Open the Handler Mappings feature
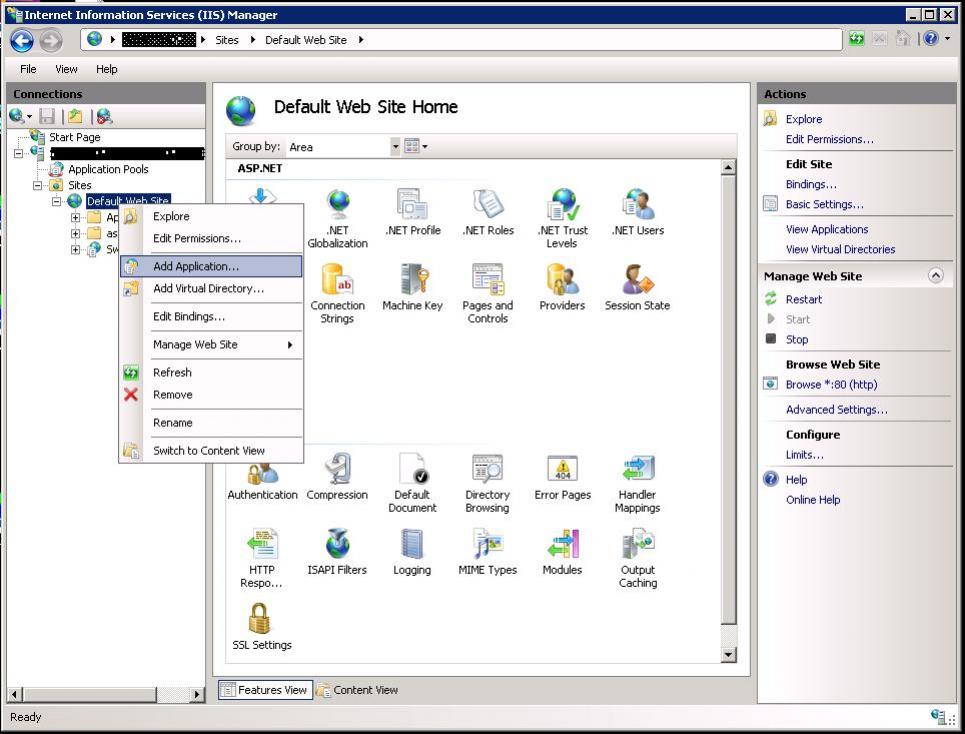The width and height of the screenshot is (965, 734). pos(637,483)
